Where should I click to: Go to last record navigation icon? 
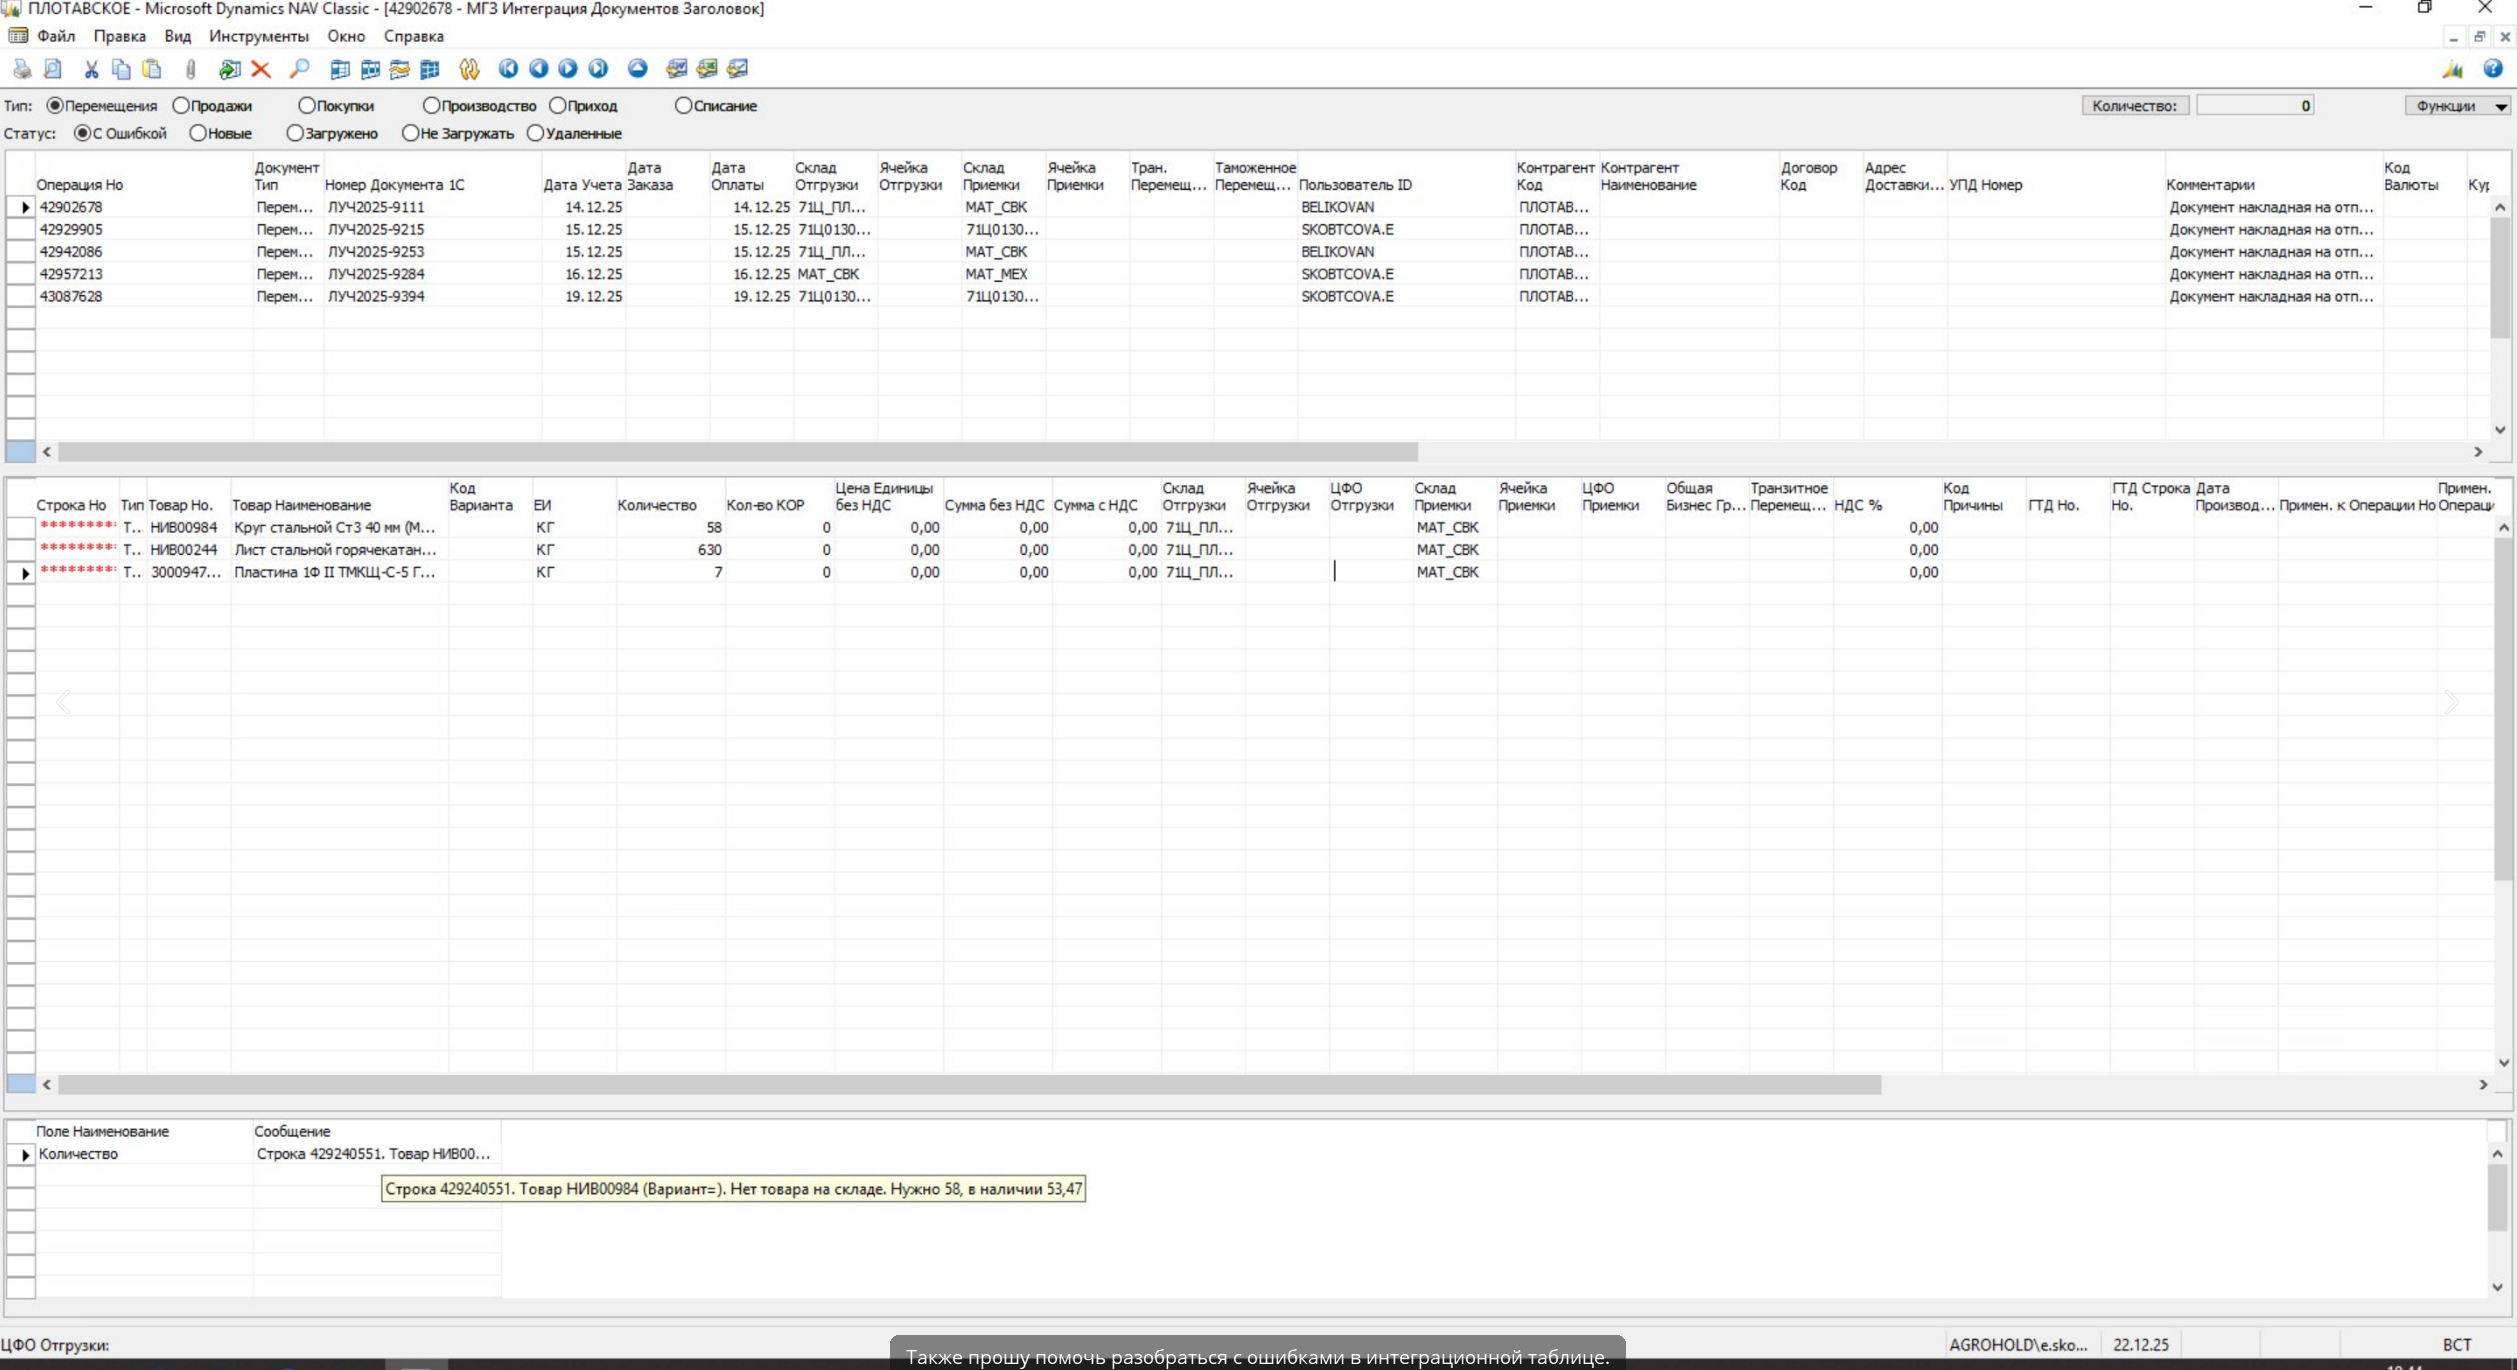(x=598, y=69)
